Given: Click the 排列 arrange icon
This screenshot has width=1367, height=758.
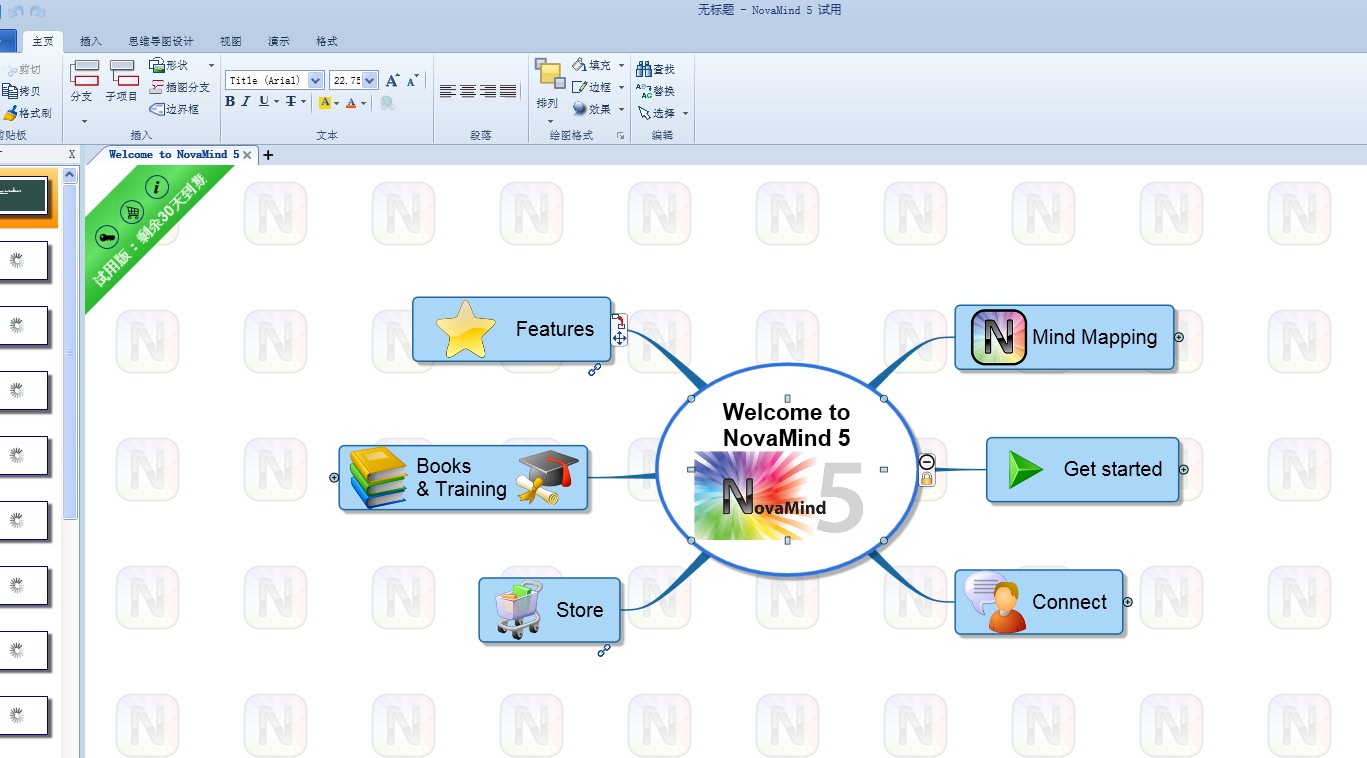Looking at the screenshot, I should click(549, 73).
